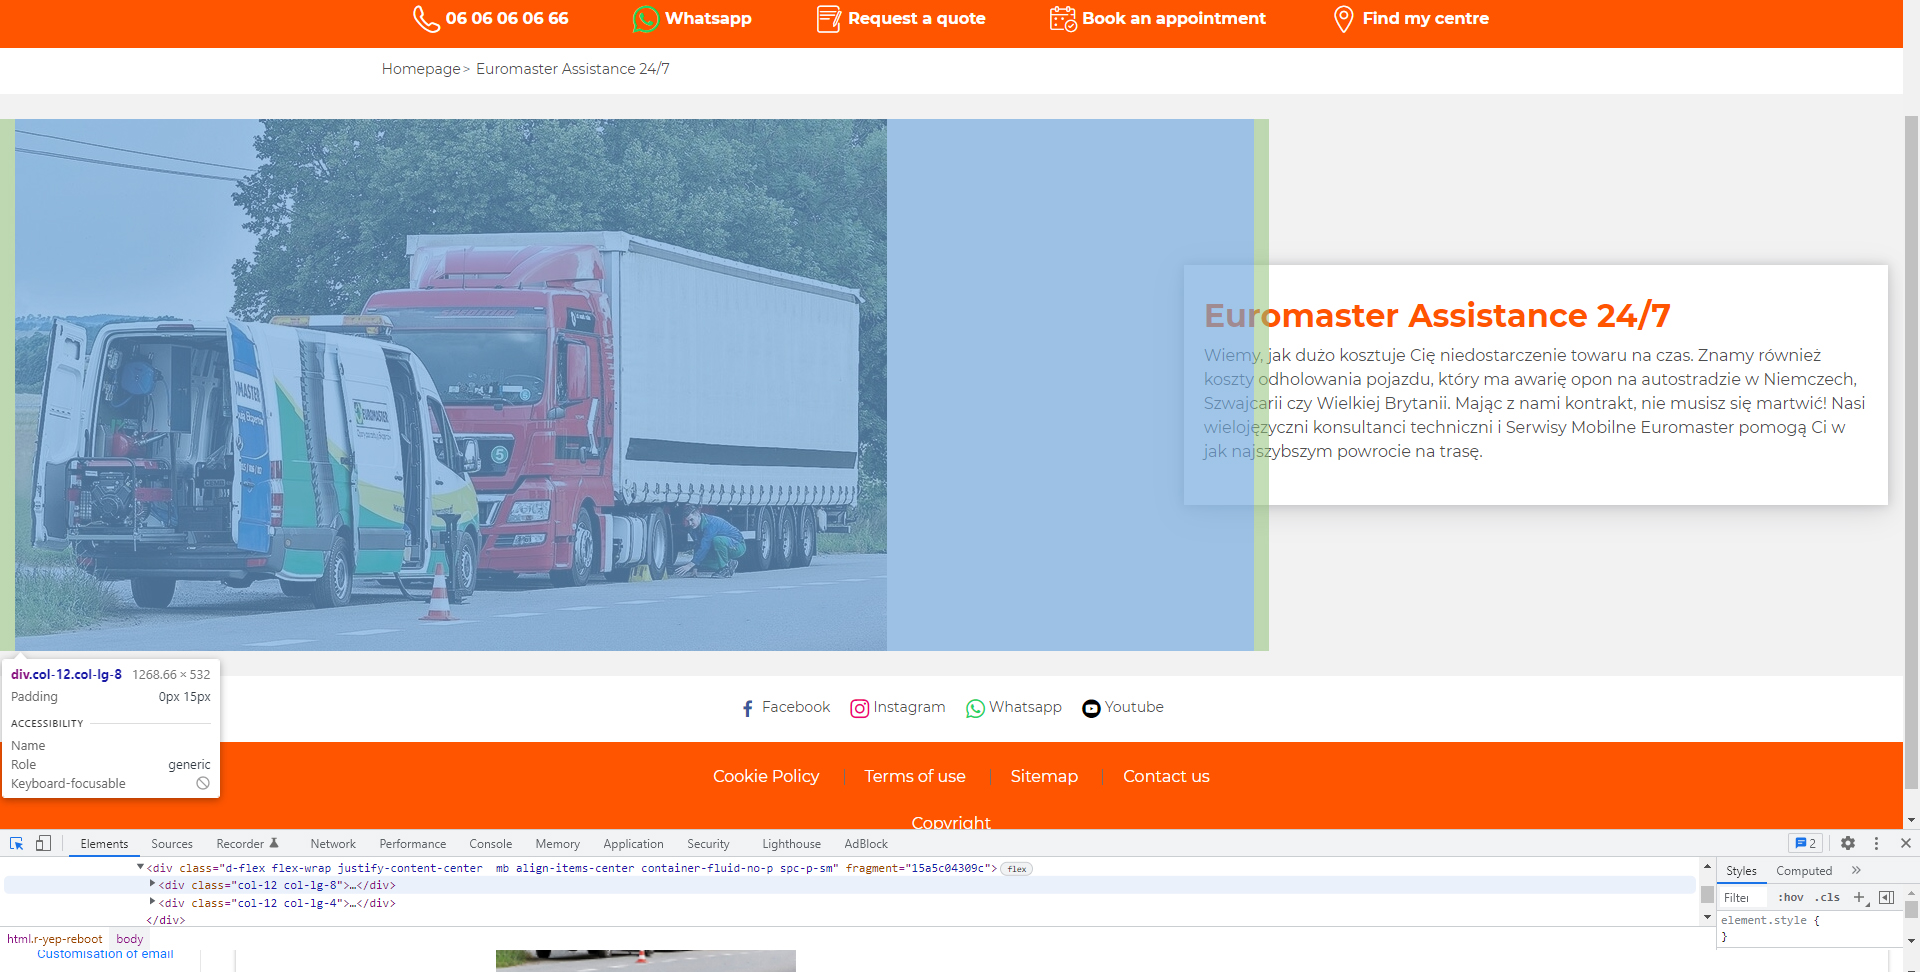
Task: Click the Homepage breadcrumb link
Action: tap(421, 69)
